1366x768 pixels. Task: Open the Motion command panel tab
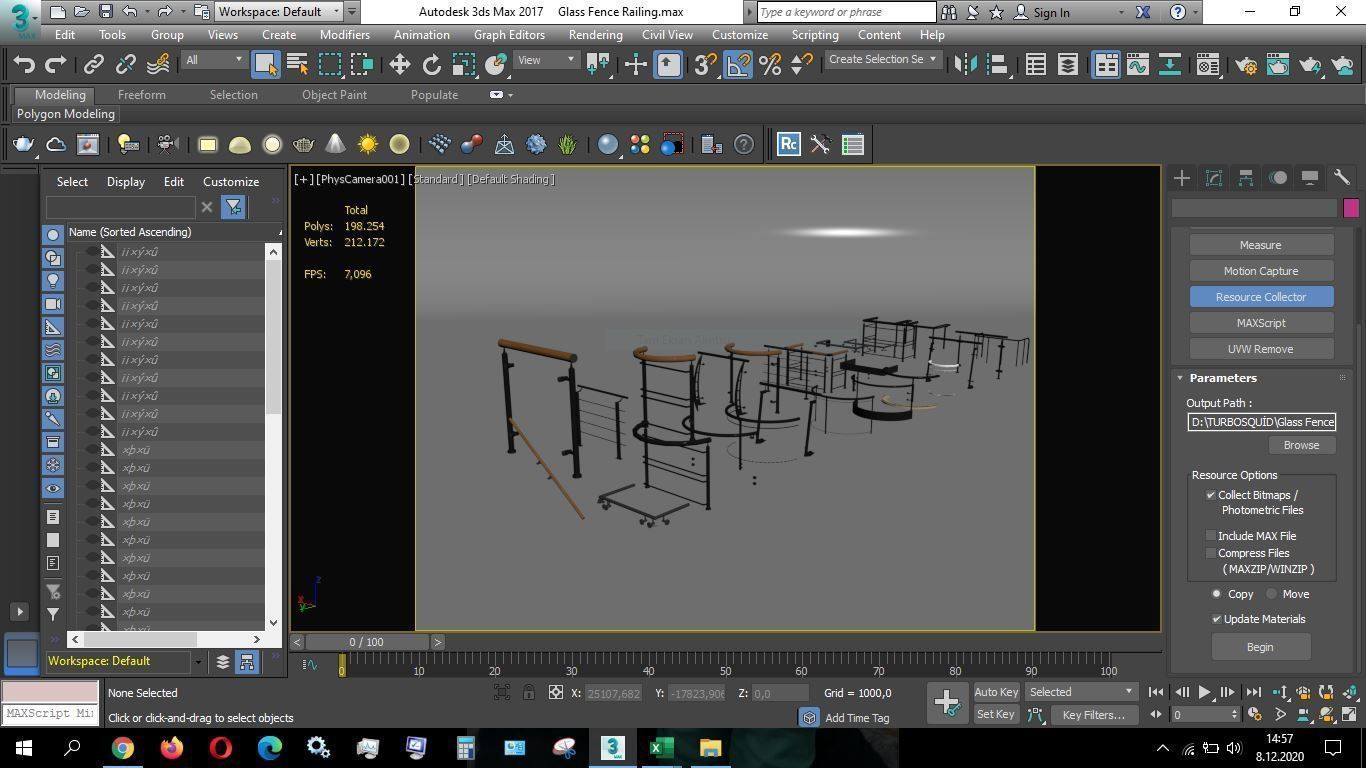coord(1278,178)
